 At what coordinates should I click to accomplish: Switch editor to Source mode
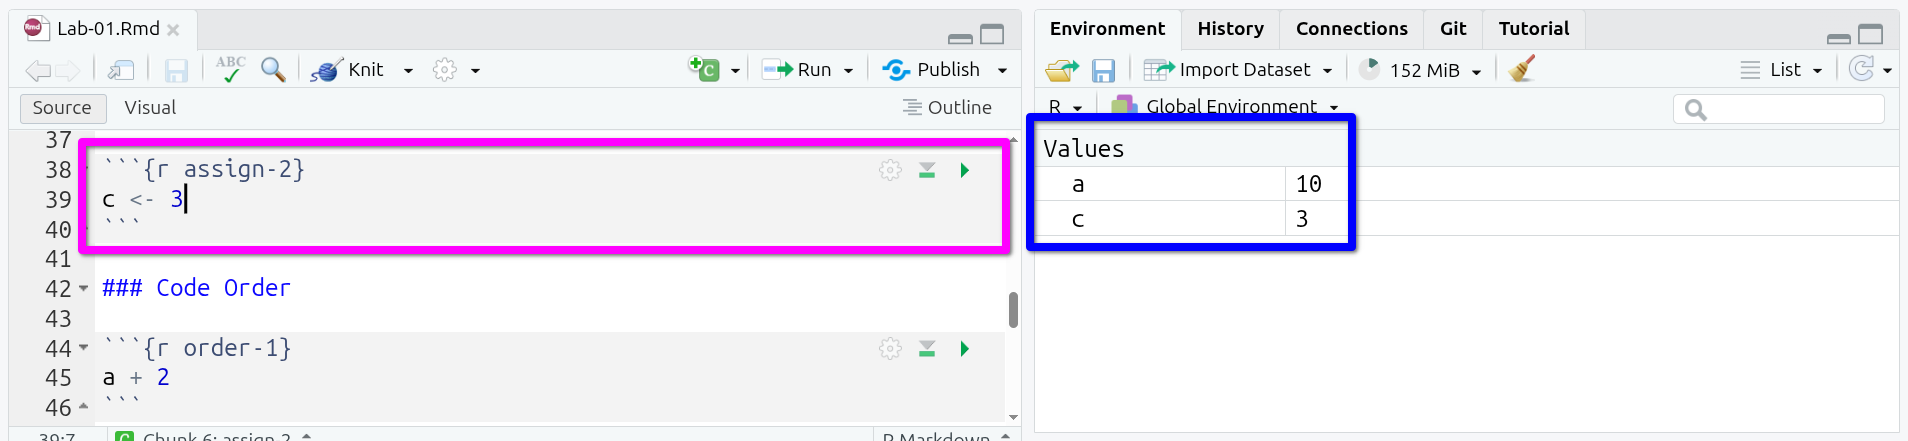(x=62, y=107)
